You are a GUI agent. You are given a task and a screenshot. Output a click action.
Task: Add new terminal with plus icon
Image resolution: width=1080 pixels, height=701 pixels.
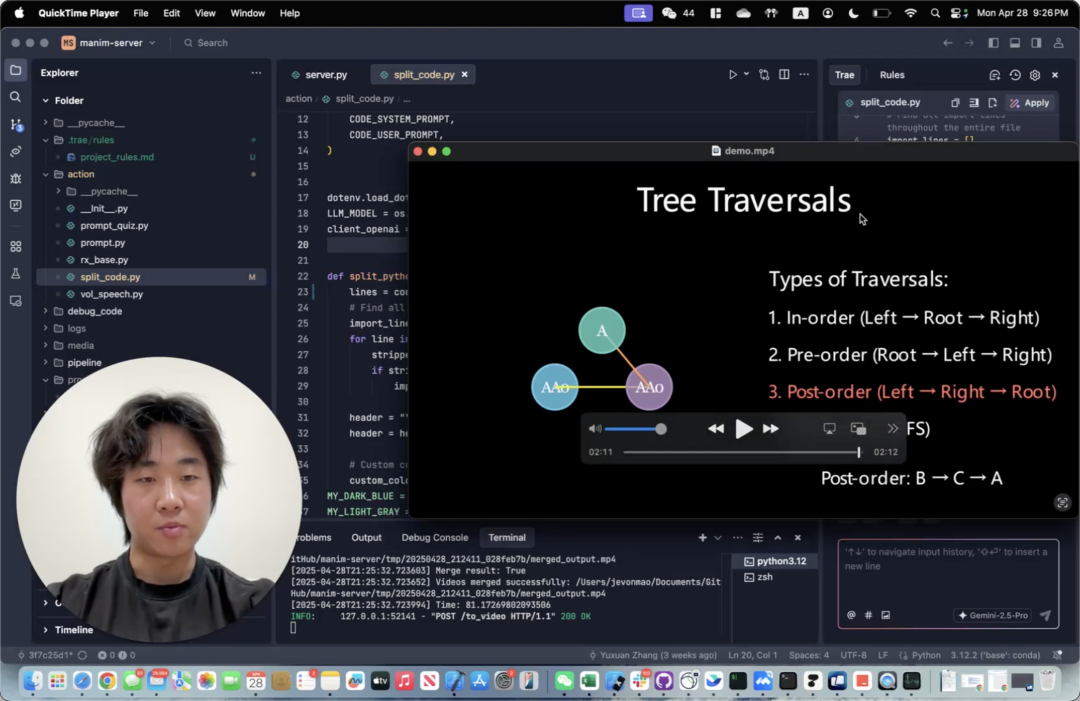pos(703,538)
